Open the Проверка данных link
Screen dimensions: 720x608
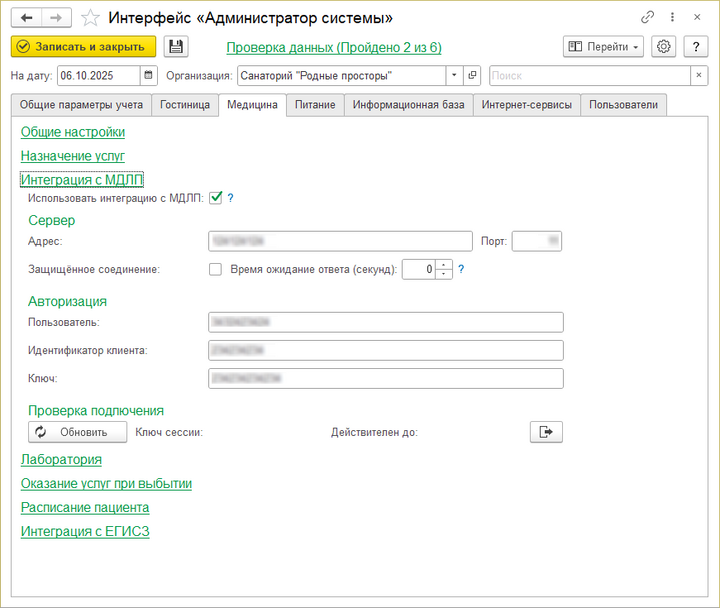tap(334, 47)
